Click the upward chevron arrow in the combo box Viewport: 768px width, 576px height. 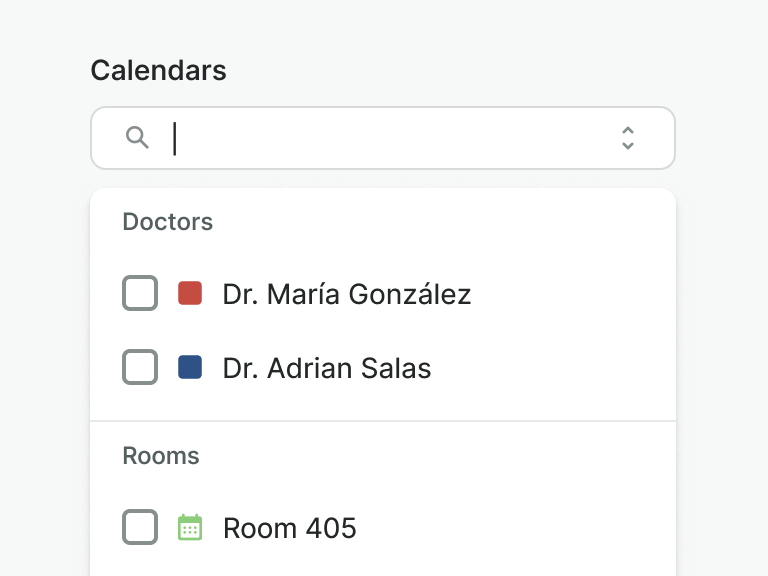[628, 130]
